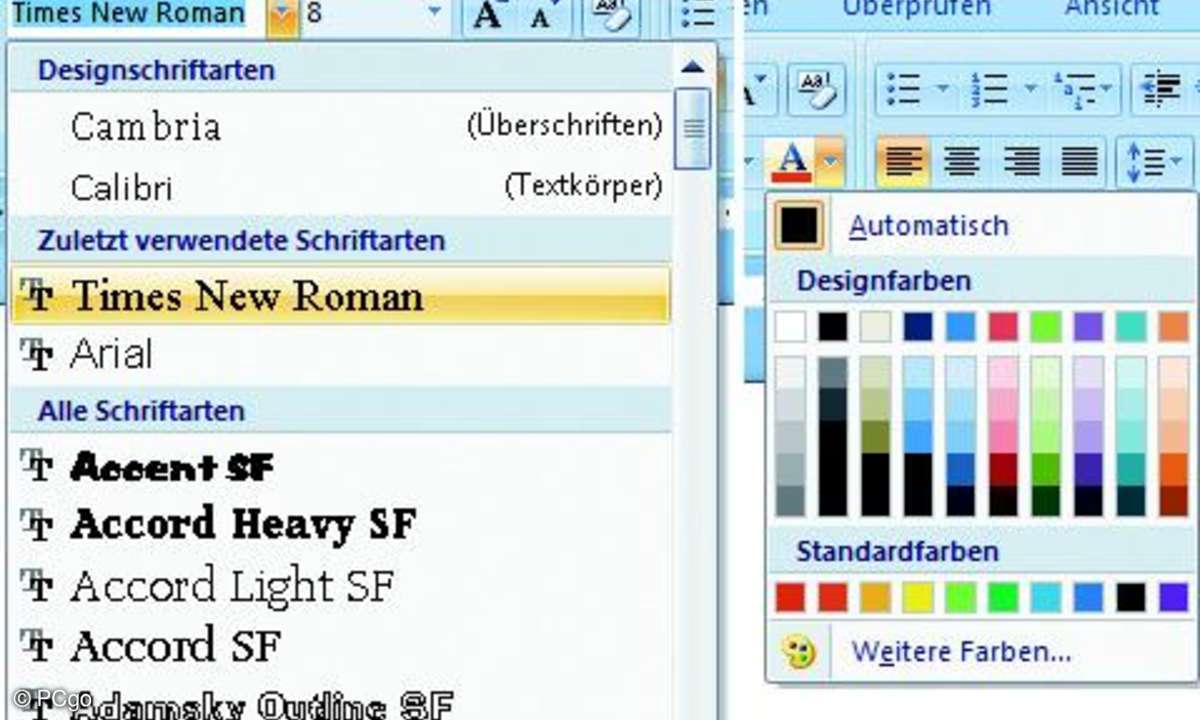
Task: Choose Cambria heading font
Action: [340, 127]
